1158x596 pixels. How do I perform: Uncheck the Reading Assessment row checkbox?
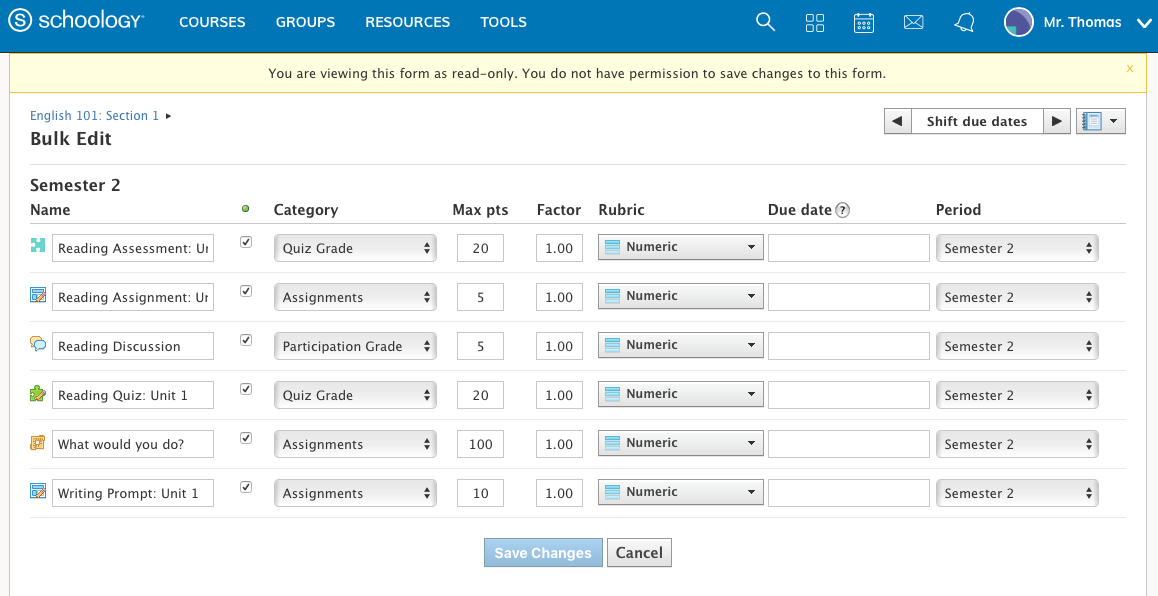246,242
